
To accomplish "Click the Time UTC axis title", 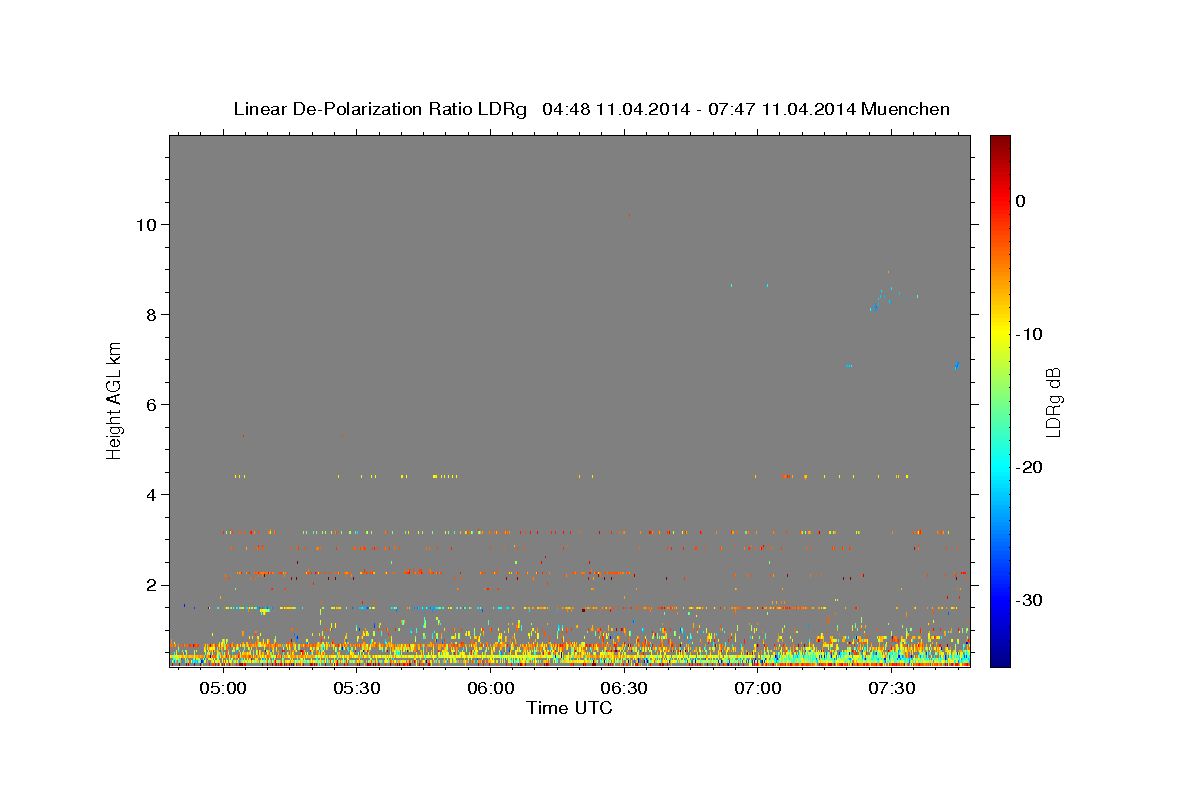I will click(569, 708).
